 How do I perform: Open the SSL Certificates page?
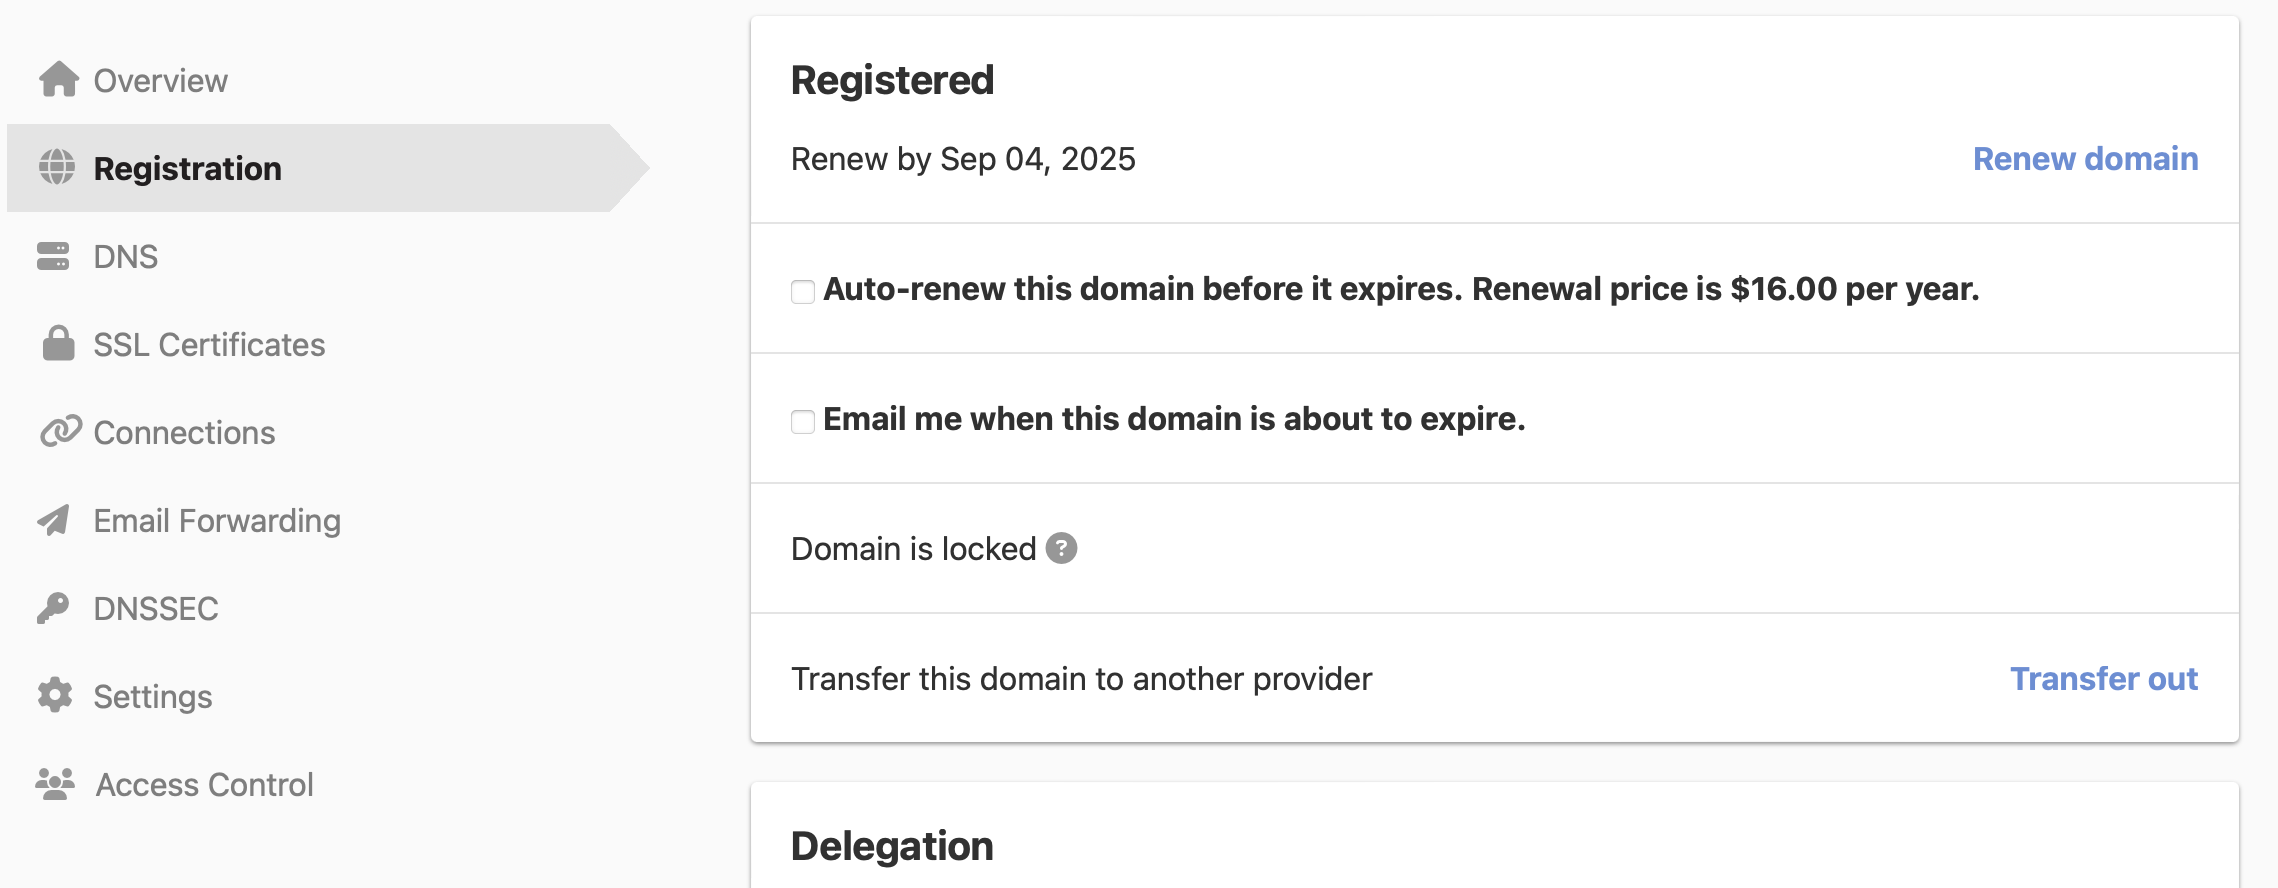tap(209, 345)
